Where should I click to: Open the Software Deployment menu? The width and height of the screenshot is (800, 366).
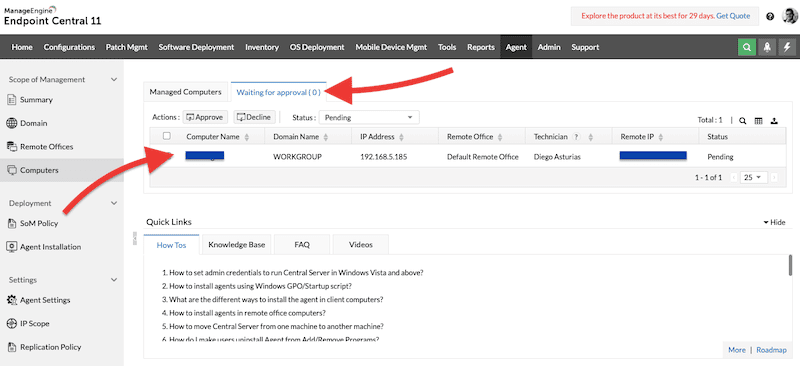196,47
